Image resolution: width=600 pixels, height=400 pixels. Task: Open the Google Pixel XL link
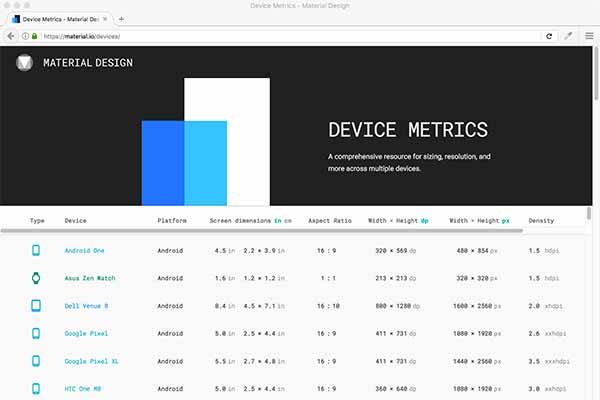(x=91, y=361)
